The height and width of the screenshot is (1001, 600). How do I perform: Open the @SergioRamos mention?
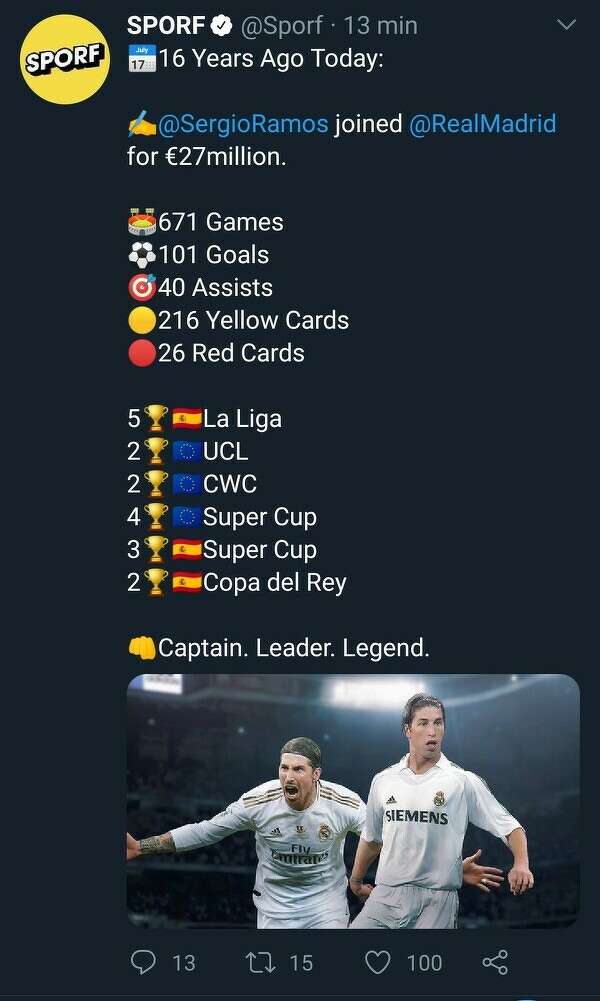243,124
